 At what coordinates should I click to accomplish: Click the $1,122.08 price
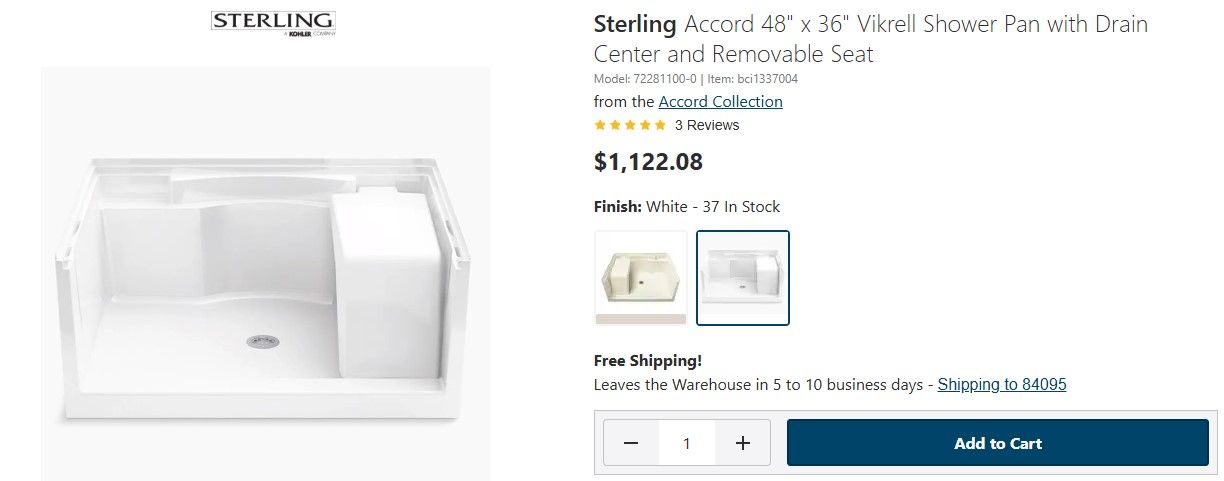pos(648,161)
